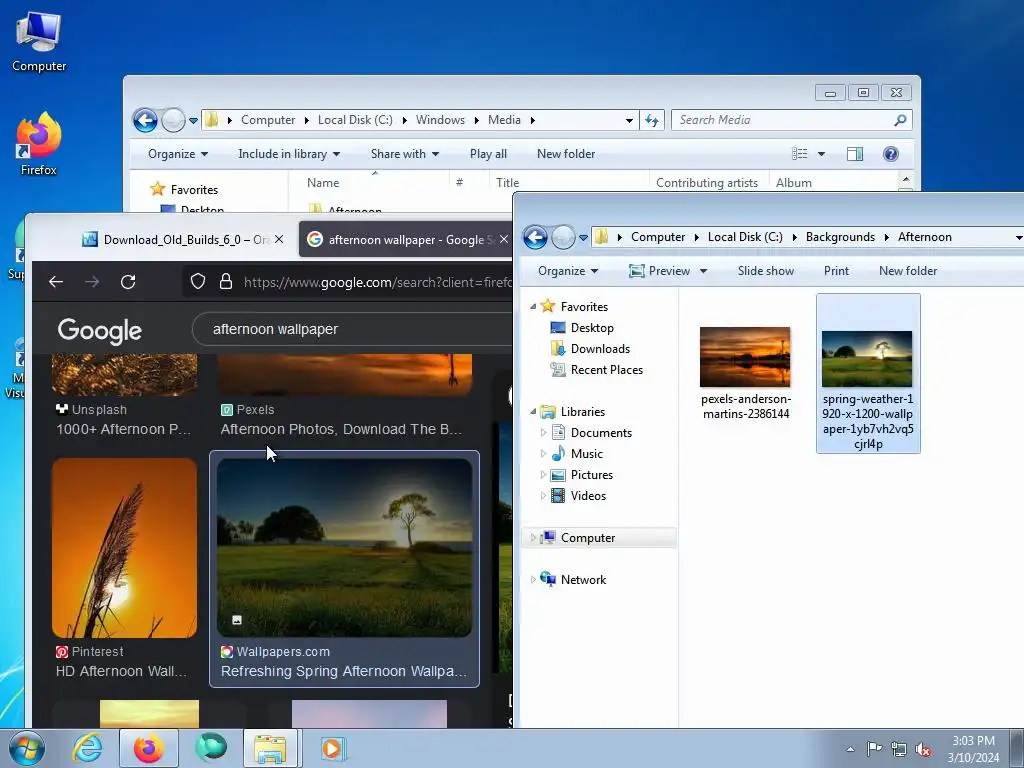Open the Firefox desktop shortcut
This screenshot has width=1024, height=768.
tap(39, 144)
